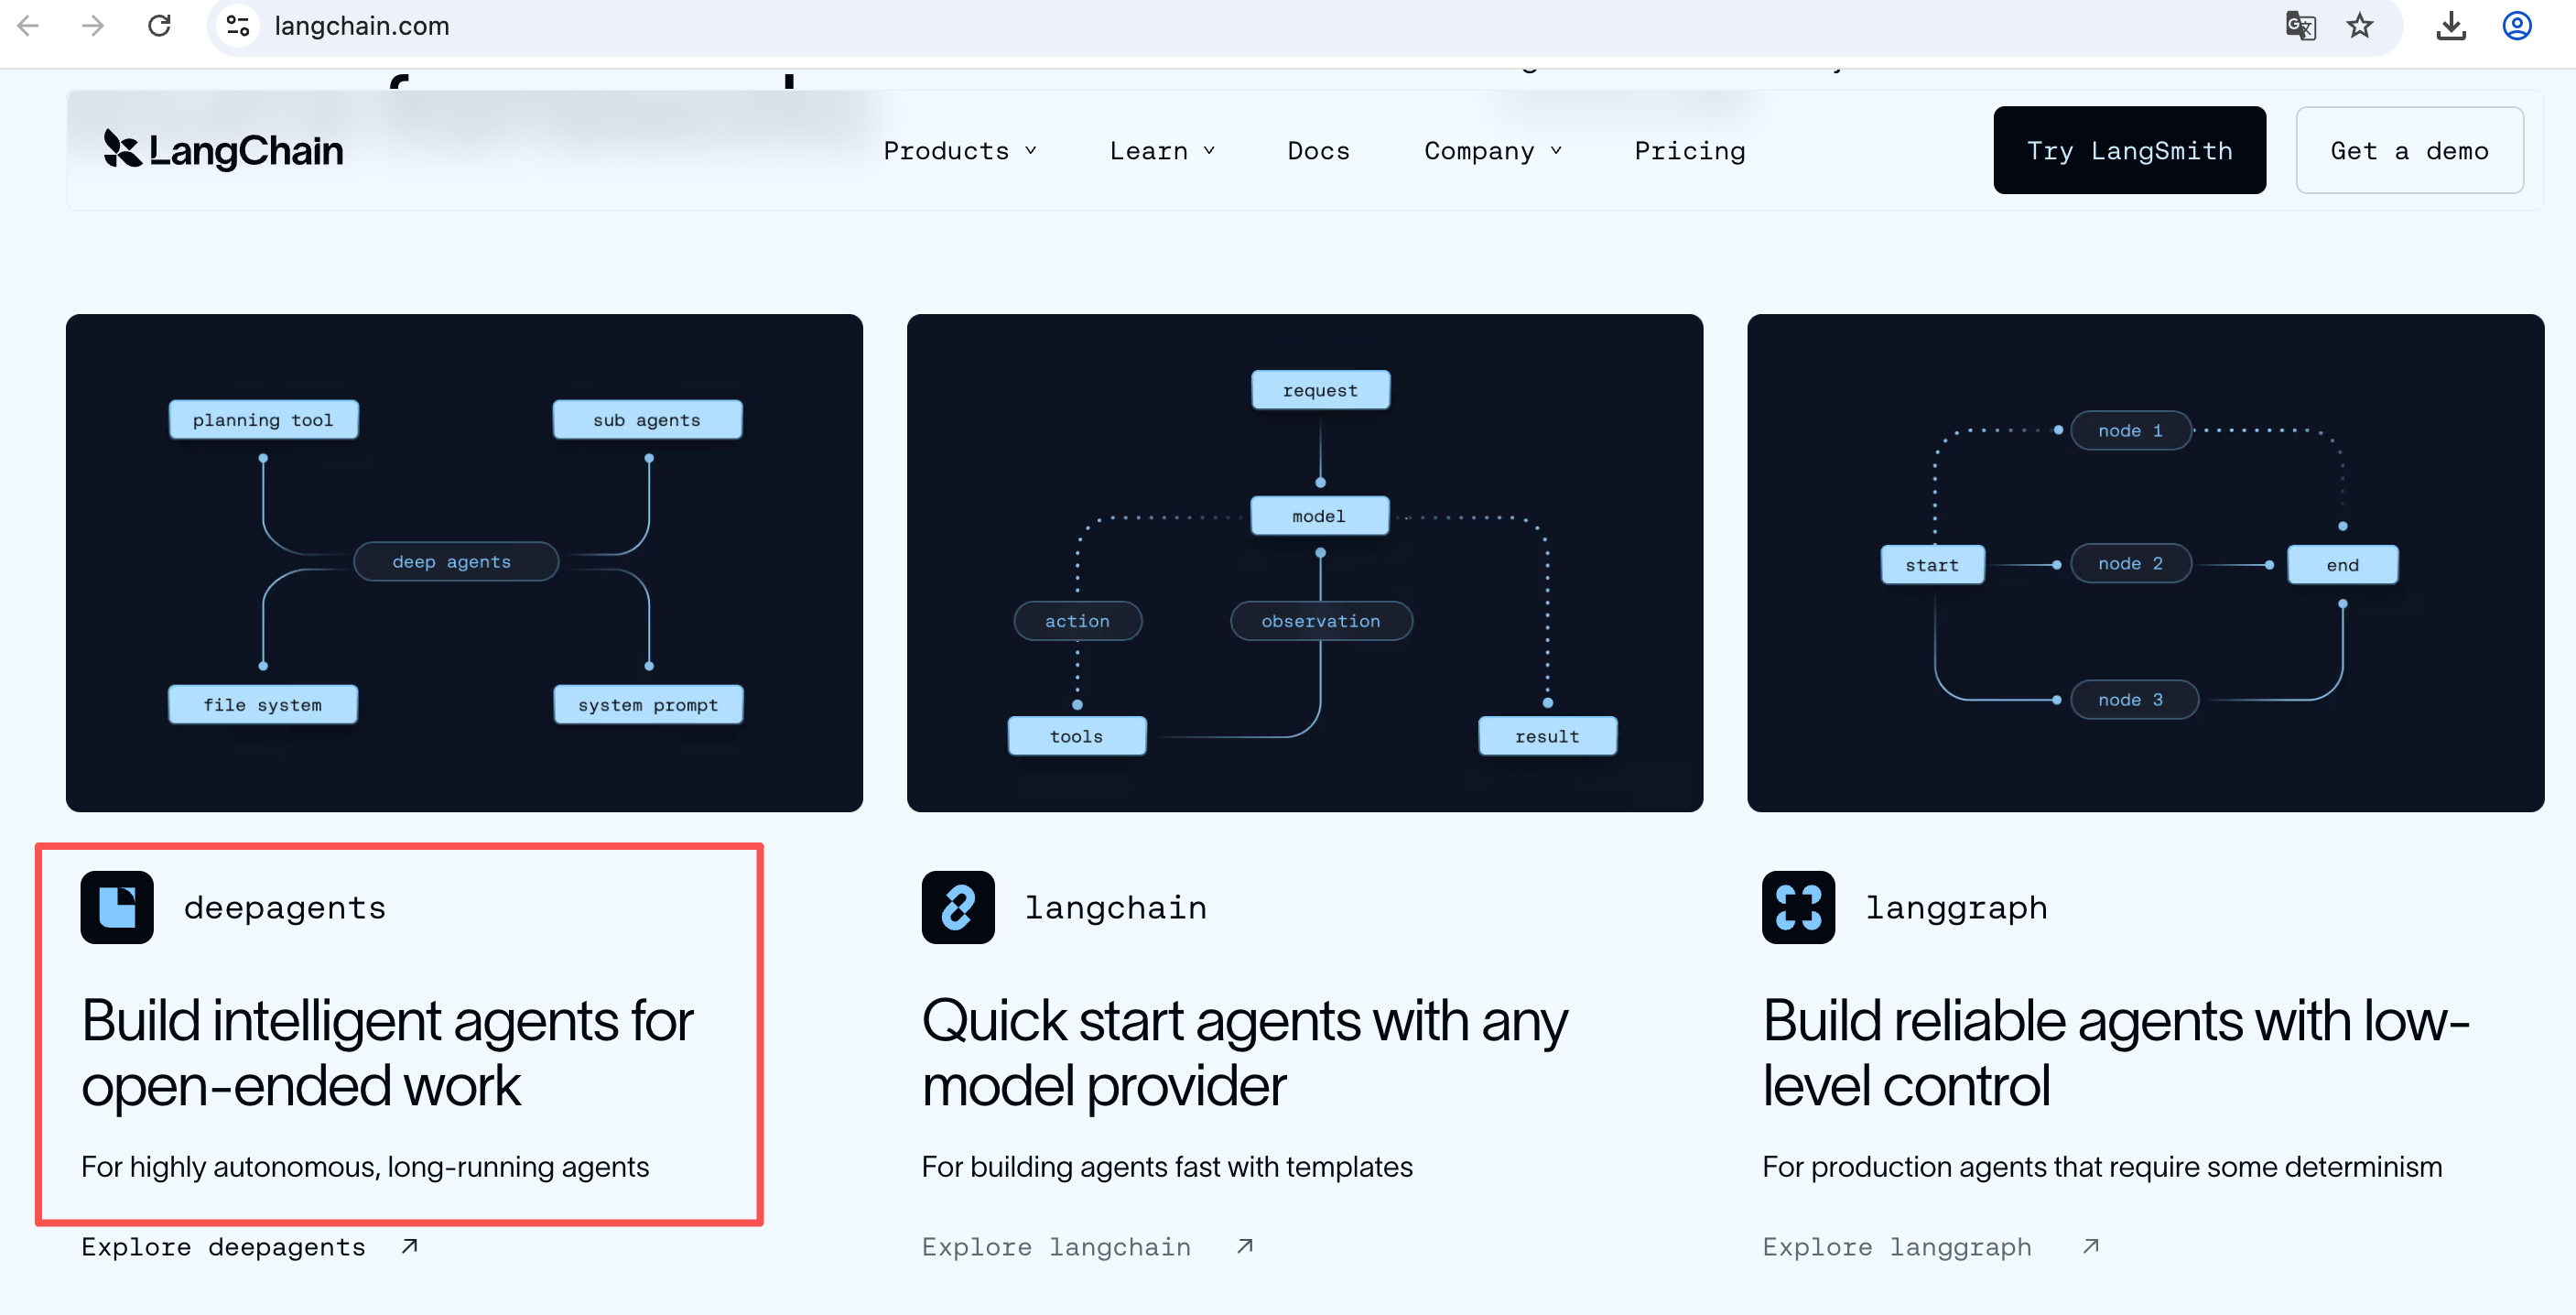Screen dimensions: 2576x1315
Task: Reload the page with refresh icon
Action: coord(159,26)
